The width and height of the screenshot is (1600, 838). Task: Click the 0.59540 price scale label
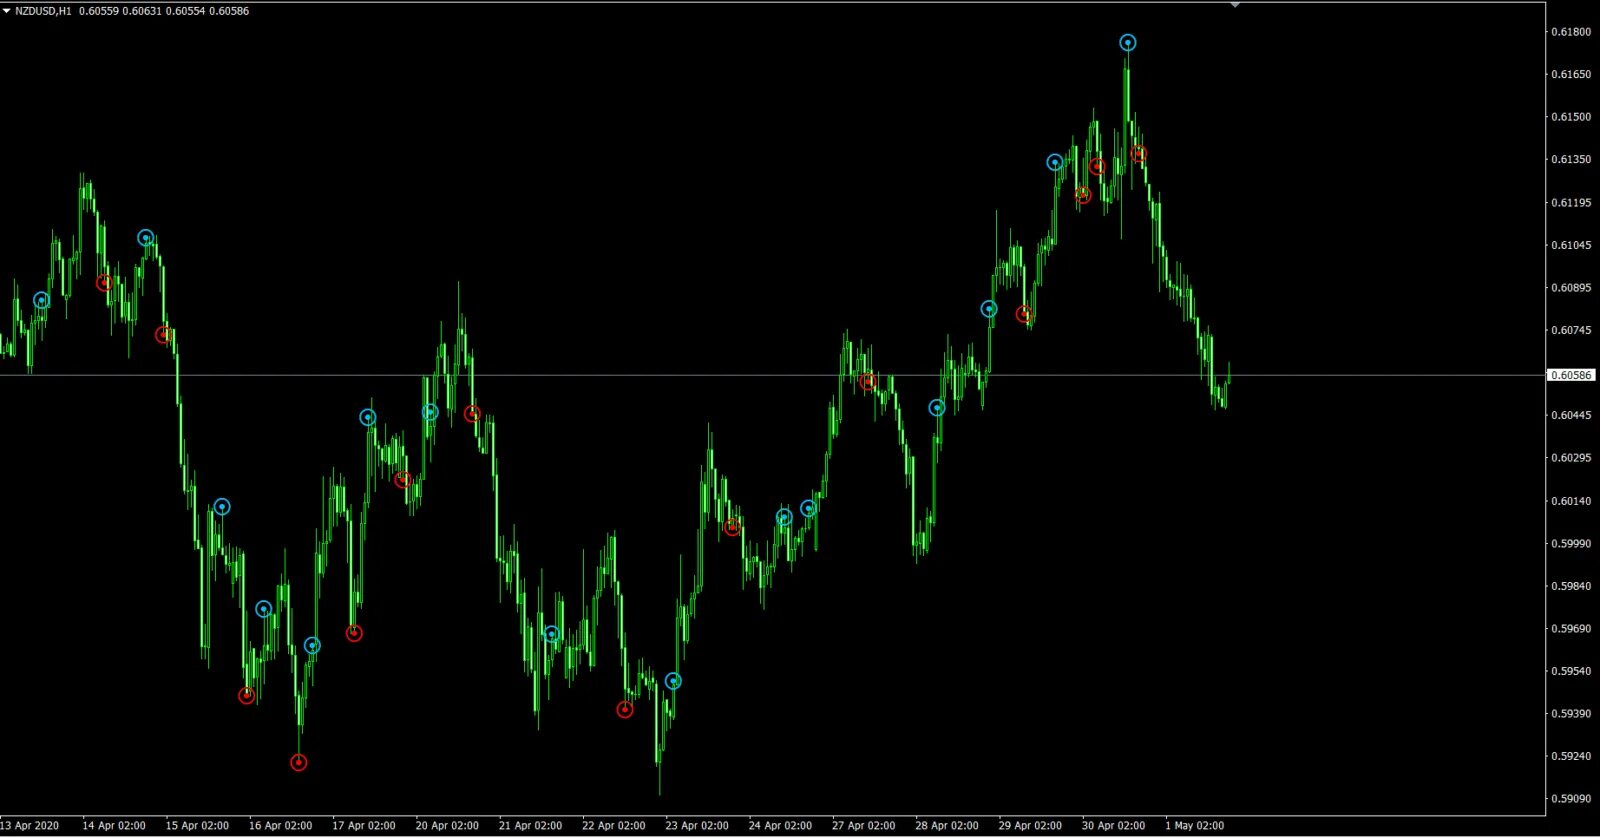click(1570, 671)
